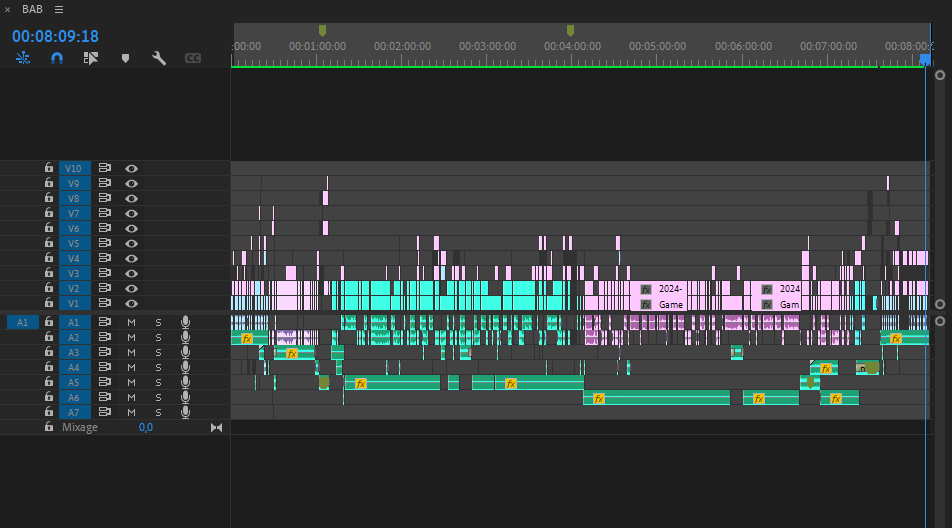Click fx badge on first A2 clip
Image resolution: width=952 pixels, height=528 pixels.
tap(246, 339)
